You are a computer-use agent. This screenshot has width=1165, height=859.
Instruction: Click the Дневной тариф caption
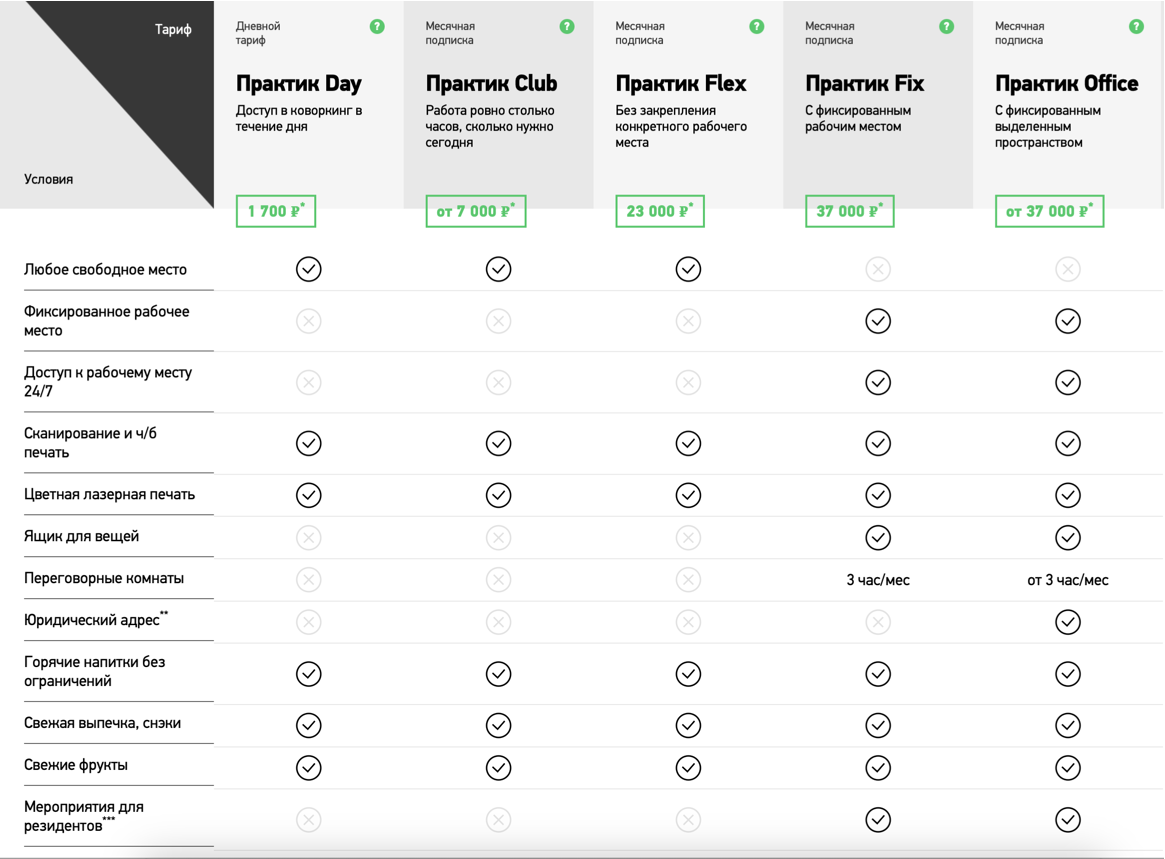point(257,33)
